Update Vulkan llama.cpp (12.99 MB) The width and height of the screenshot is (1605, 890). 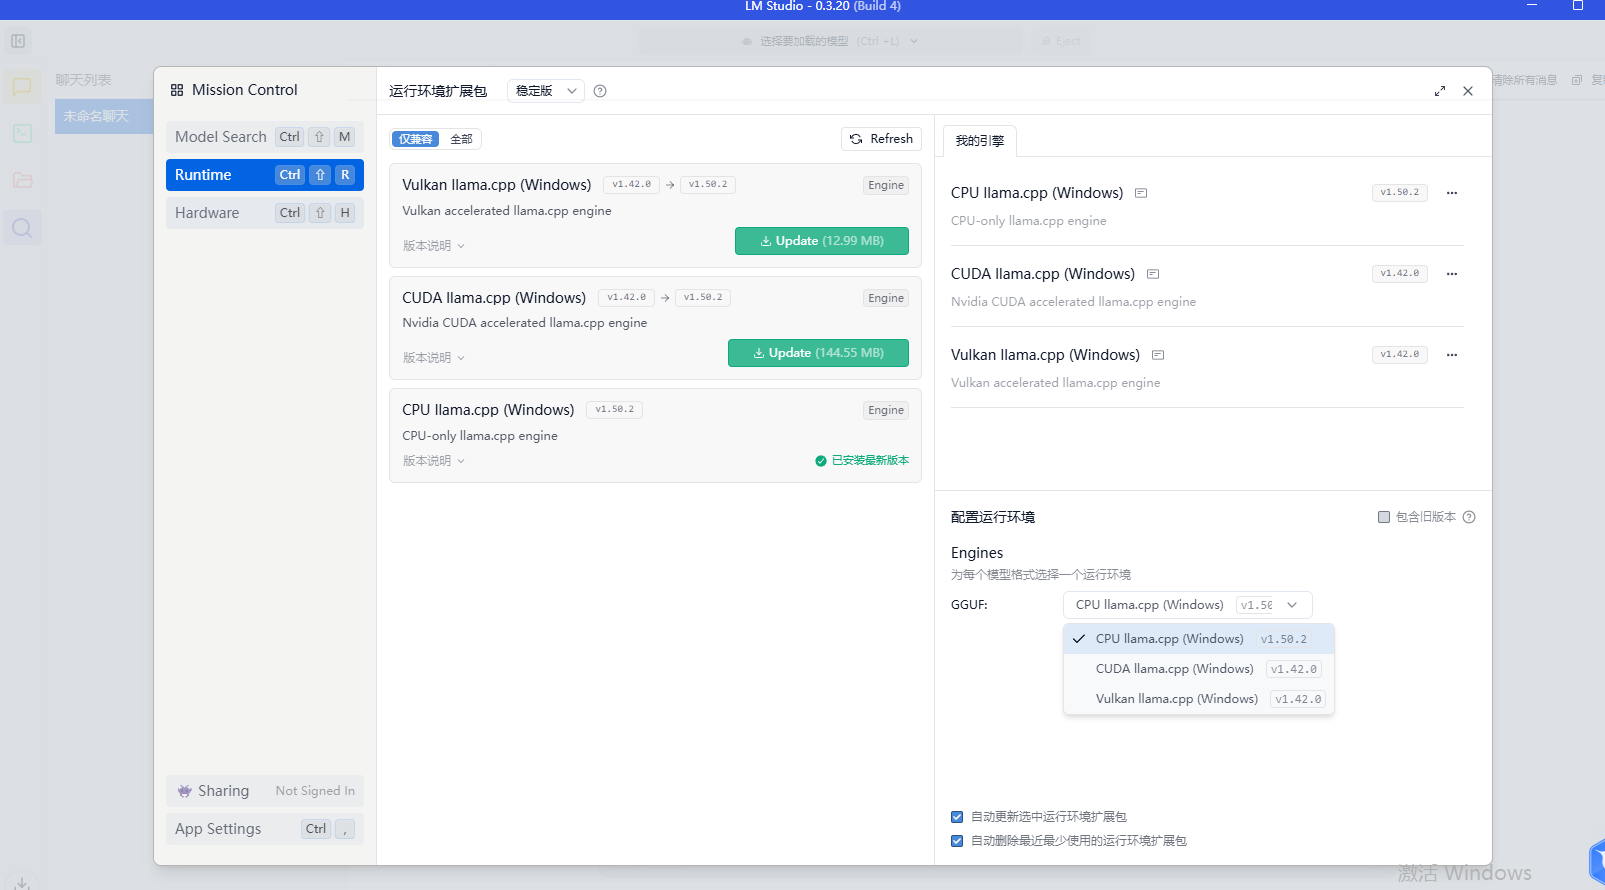tap(822, 241)
